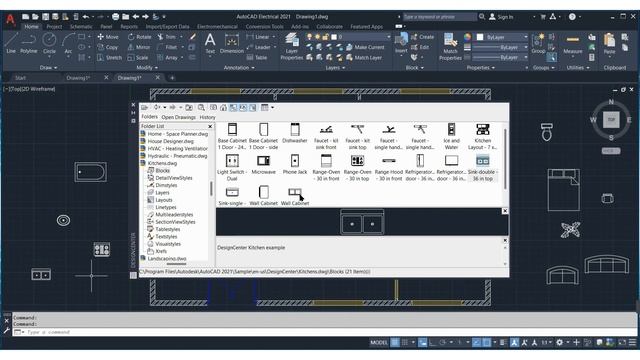The height and width of the screenshot is (360, 640).
Task: Click the keyword search field
Action: coord(440,17)
